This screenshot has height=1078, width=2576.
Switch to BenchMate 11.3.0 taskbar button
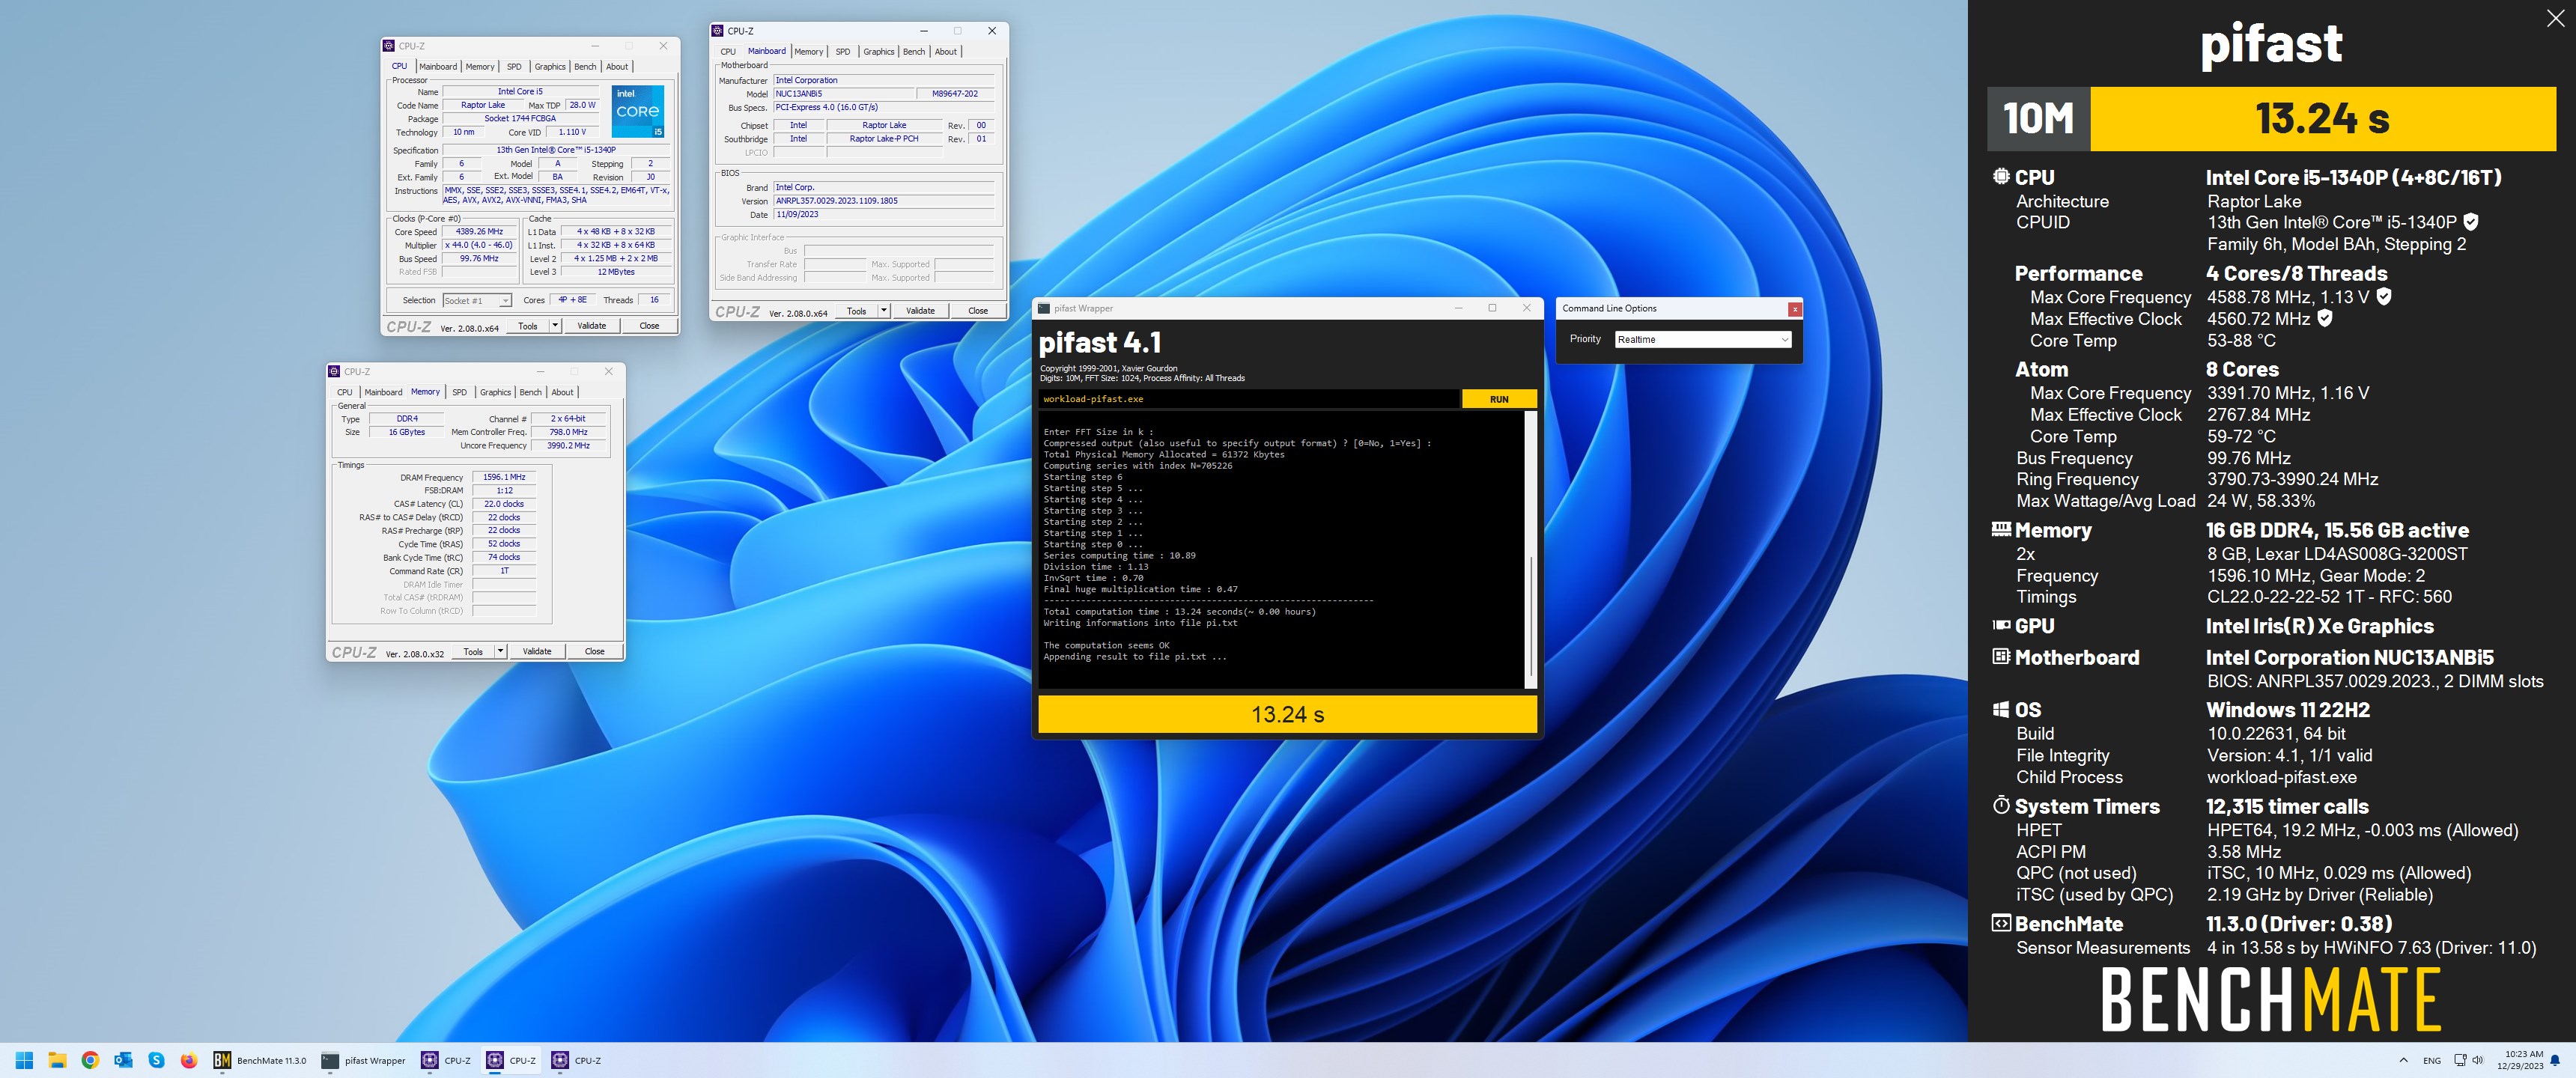260,1060
